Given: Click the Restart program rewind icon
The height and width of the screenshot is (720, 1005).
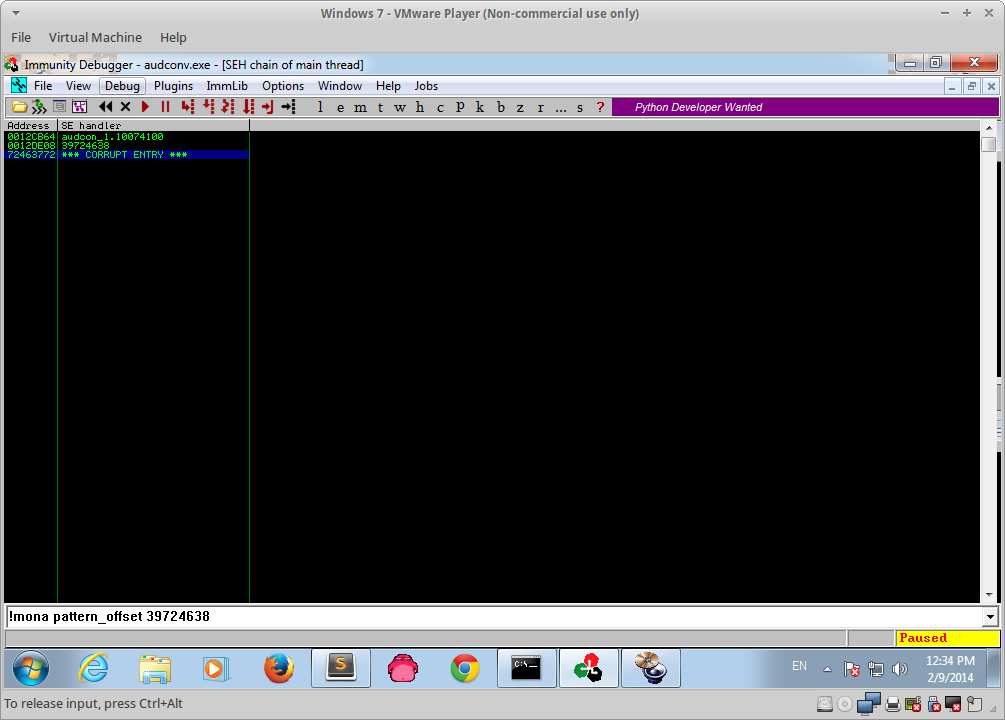Looking at the screenshot, I should 106,107.
